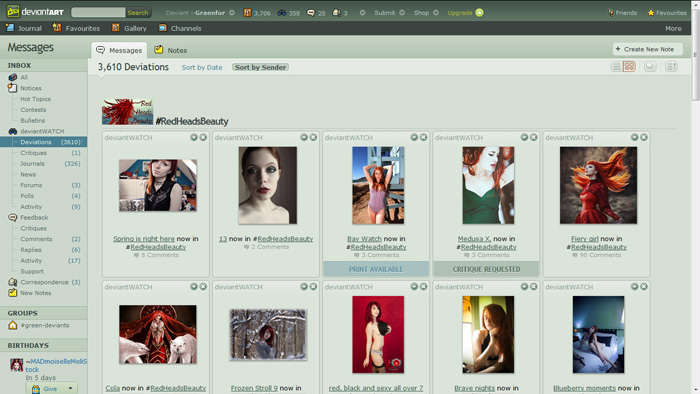Open #green-deviants group link
Image resolution: width=700 pixels, height=394 pixels.
(45, 325)
